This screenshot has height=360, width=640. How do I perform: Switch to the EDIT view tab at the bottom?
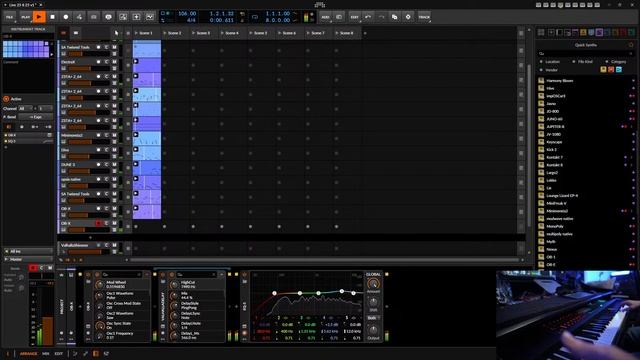(59, 354)
